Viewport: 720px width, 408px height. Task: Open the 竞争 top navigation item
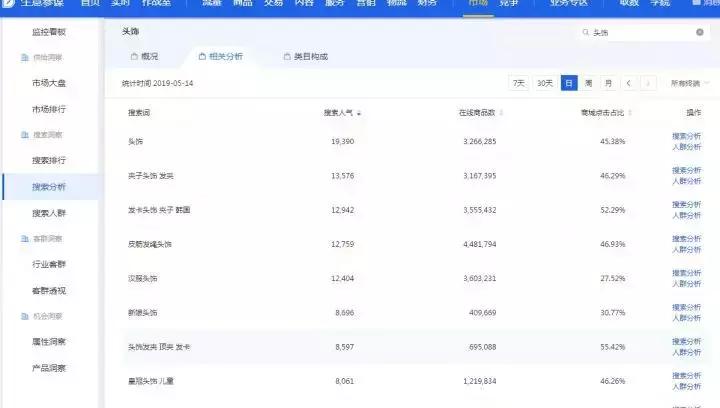point(509,3)
